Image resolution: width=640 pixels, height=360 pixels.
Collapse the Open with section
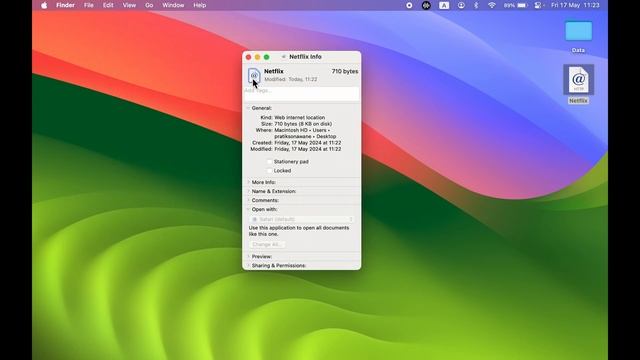point(248,209)
